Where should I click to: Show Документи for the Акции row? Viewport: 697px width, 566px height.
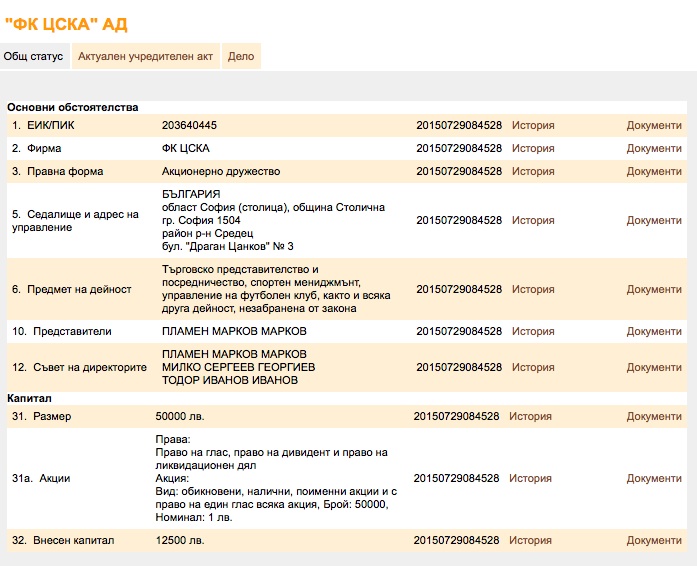[x=653, y=479]
